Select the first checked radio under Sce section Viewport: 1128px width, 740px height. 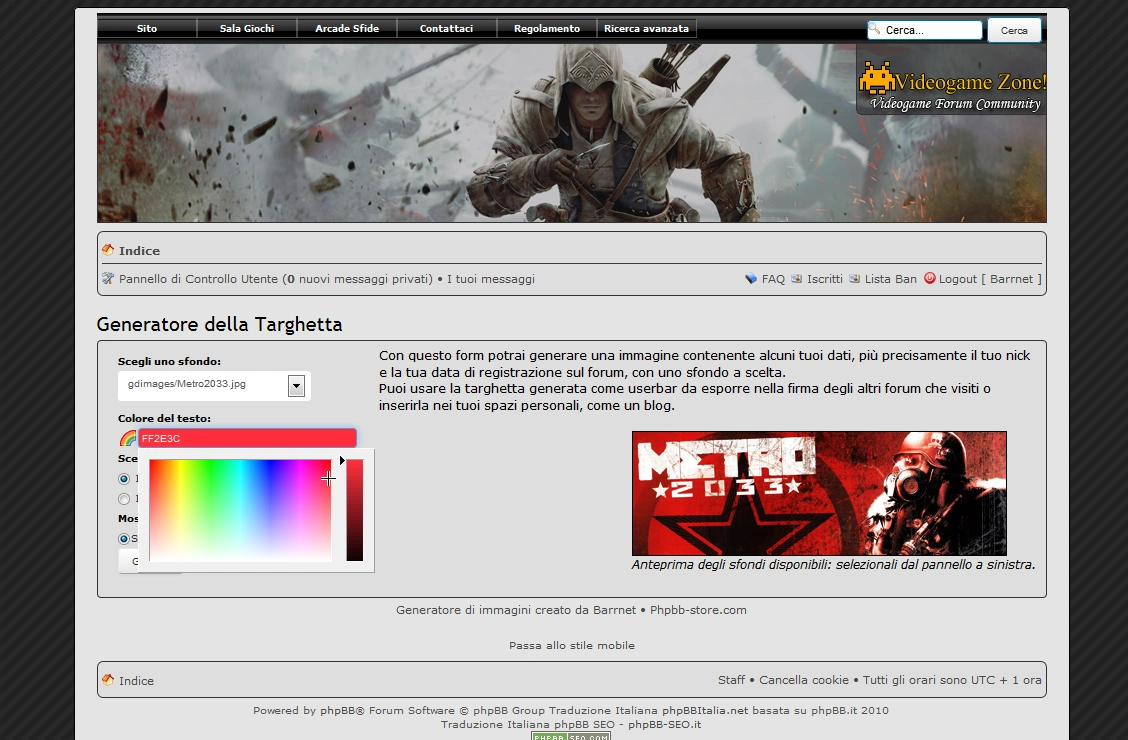[124, 479]
